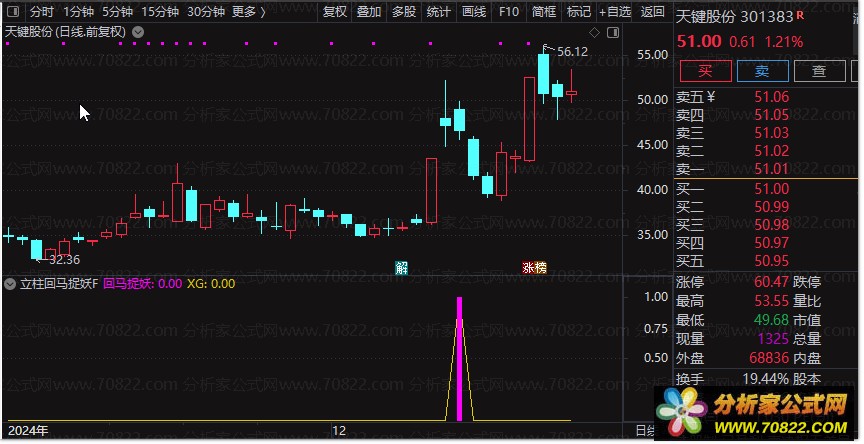Toggle the panel icon left of 分时
The image size is (864, 444).
point(13,11)
